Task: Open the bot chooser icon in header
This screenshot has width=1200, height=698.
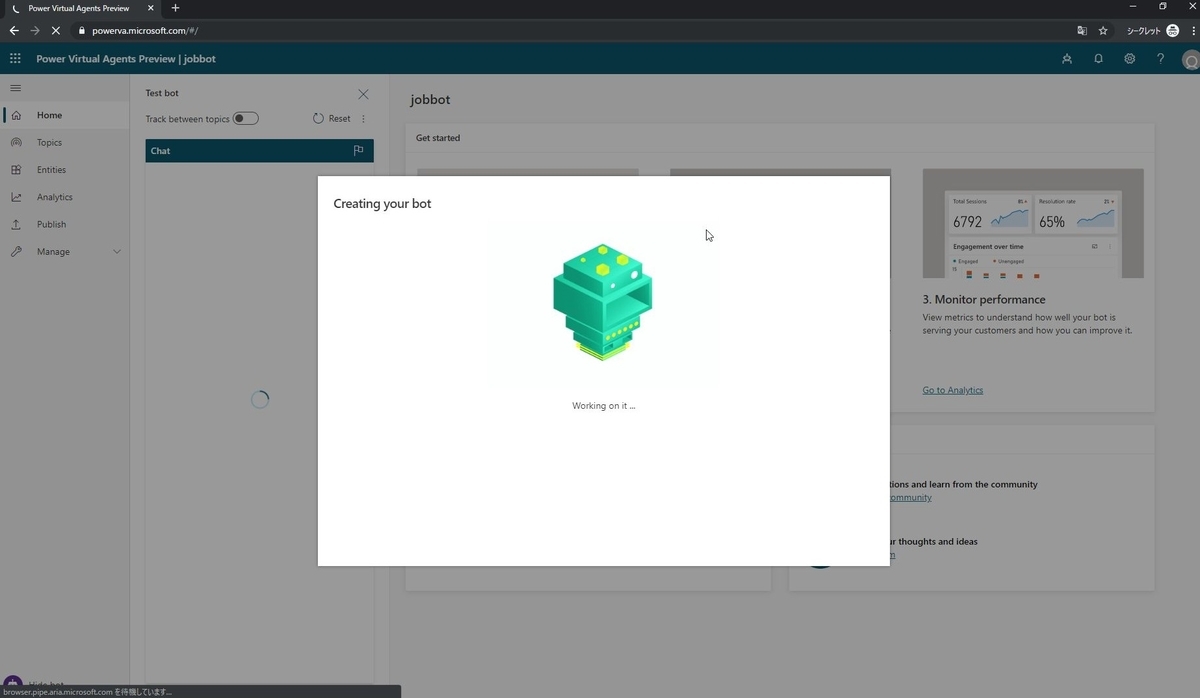Action: click(x=1067, y=59)
